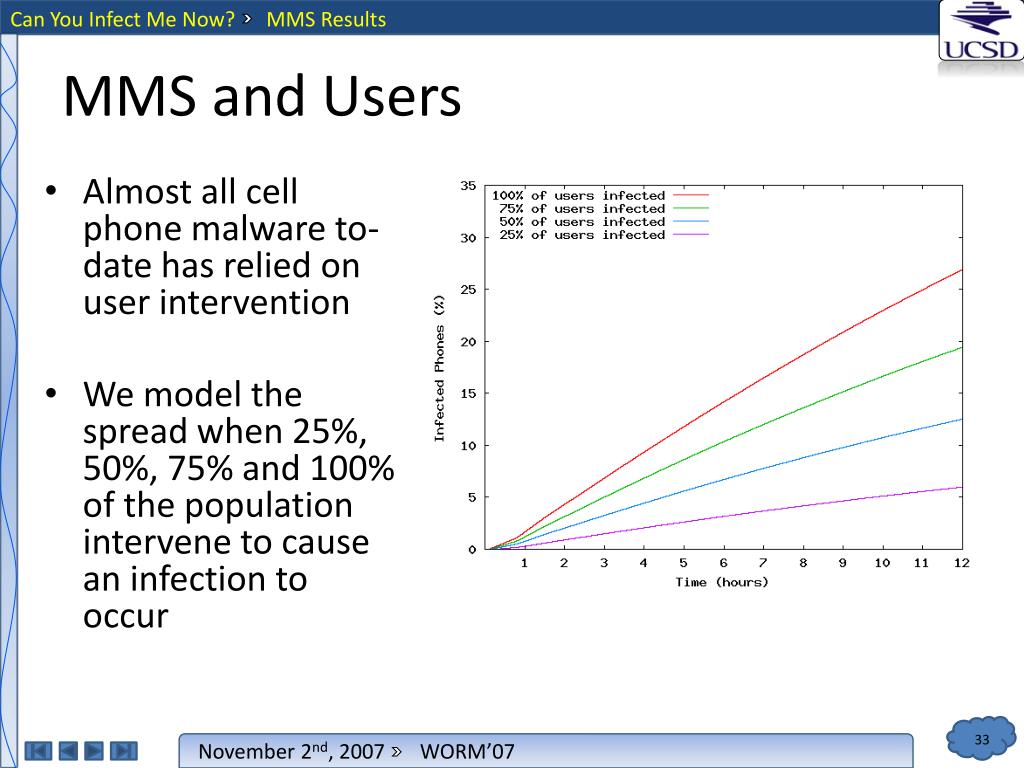Select the bullet starting "We model the"

238,505
